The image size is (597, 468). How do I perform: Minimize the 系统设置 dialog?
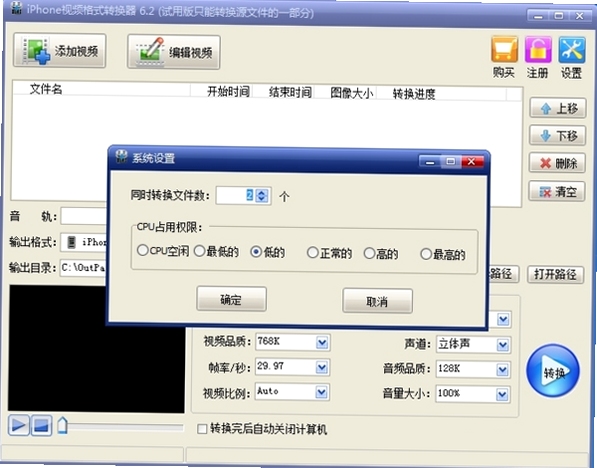click(430, 161)
